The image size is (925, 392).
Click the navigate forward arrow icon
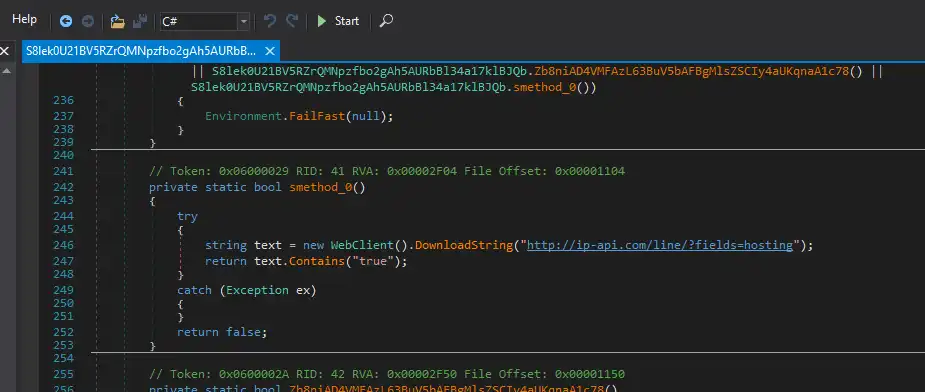[x=87, y=21]
